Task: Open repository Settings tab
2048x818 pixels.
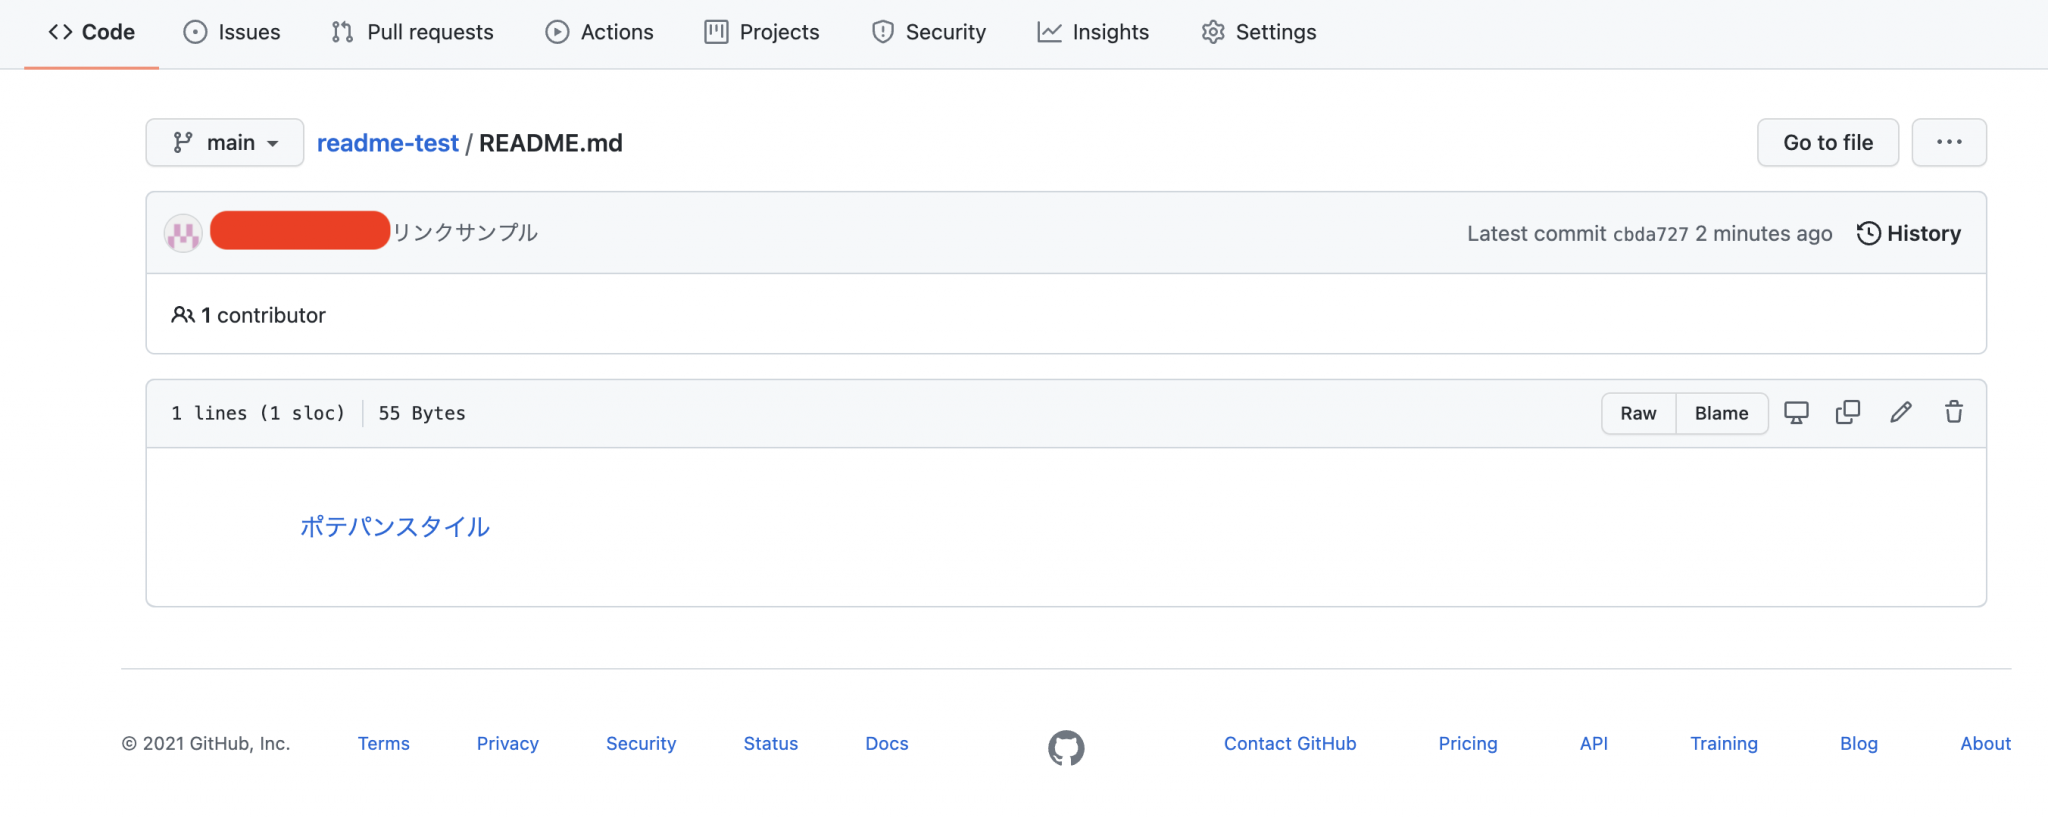Action: (1258, 32)
